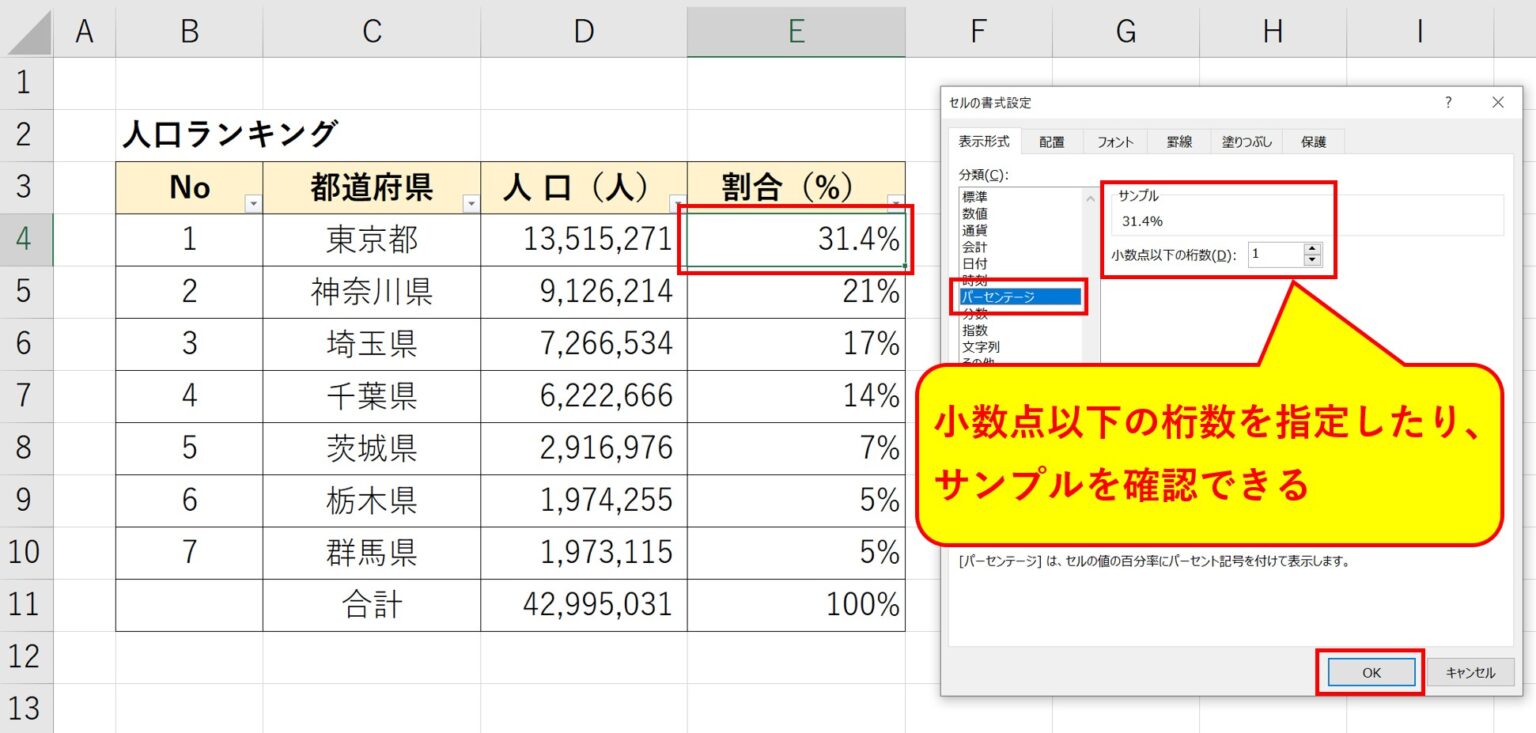Click the dialog help question mark icon
Image resolution: width=1536 pixels, height=733 pixels.
[1447, 102]
